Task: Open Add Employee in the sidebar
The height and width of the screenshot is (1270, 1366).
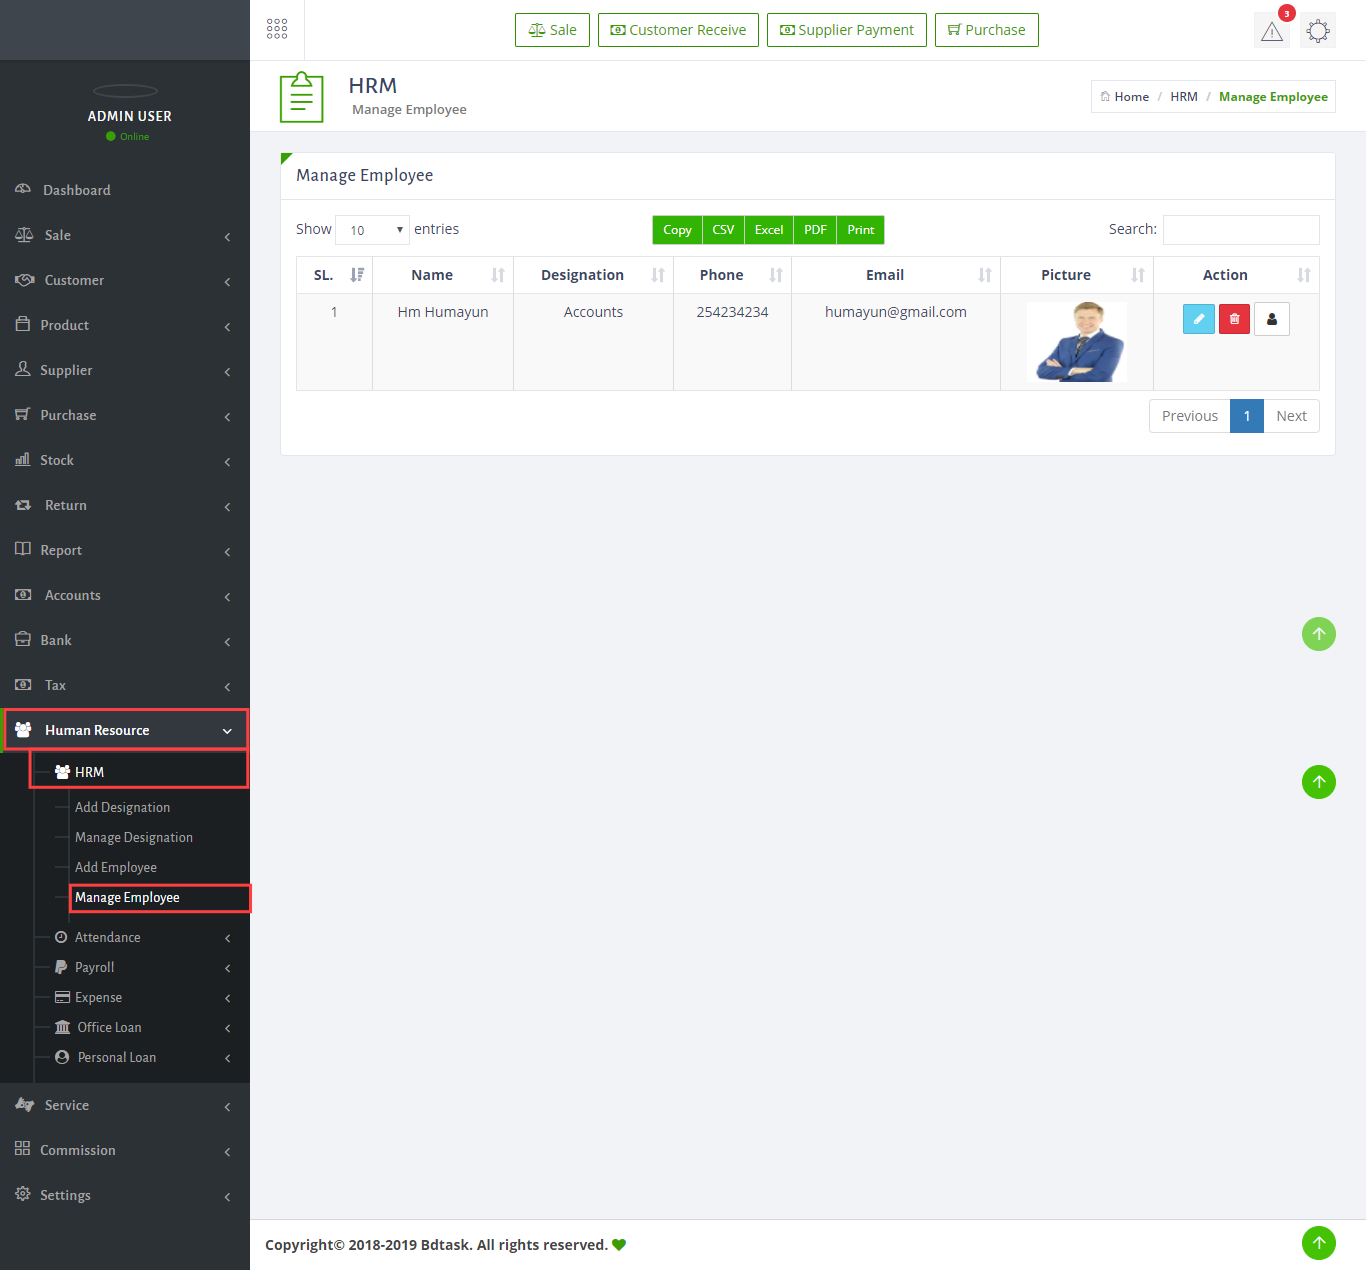Action: (116, 867)
